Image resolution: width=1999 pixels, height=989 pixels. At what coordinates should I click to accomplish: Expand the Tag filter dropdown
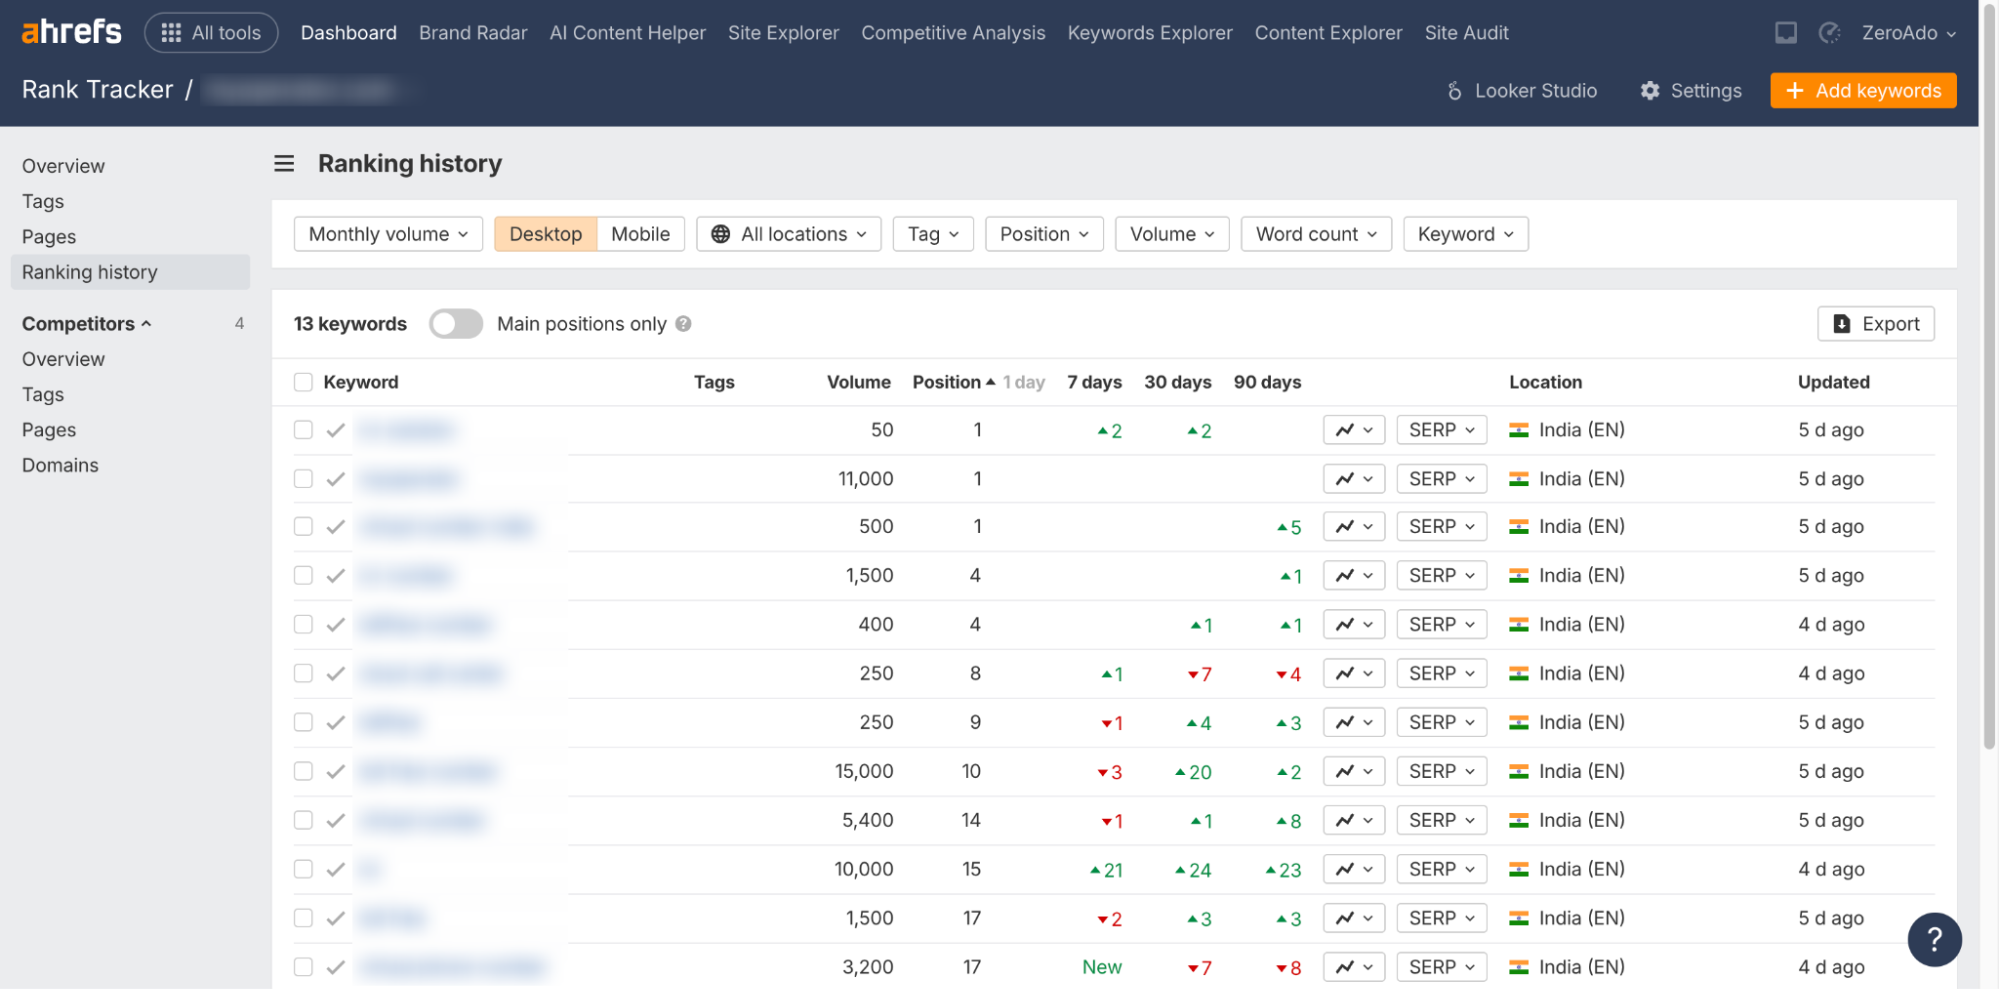coord(933,234)
